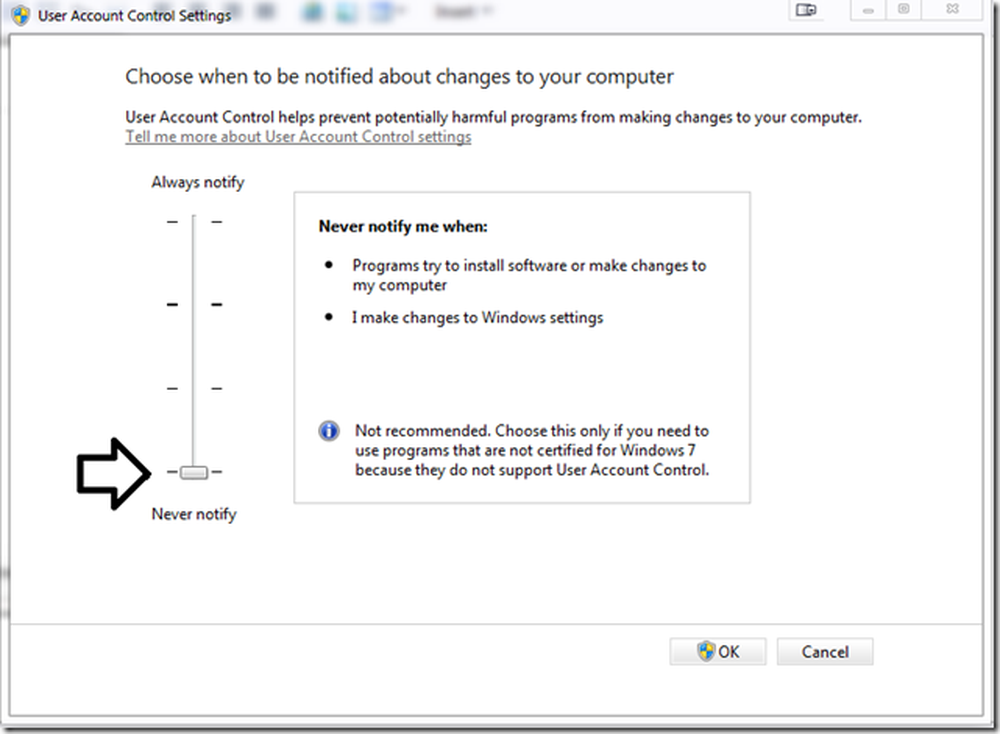
Task: Click the UAC slider thumb at Never notify
Action: pyautogui.click(x=193, y=473)
